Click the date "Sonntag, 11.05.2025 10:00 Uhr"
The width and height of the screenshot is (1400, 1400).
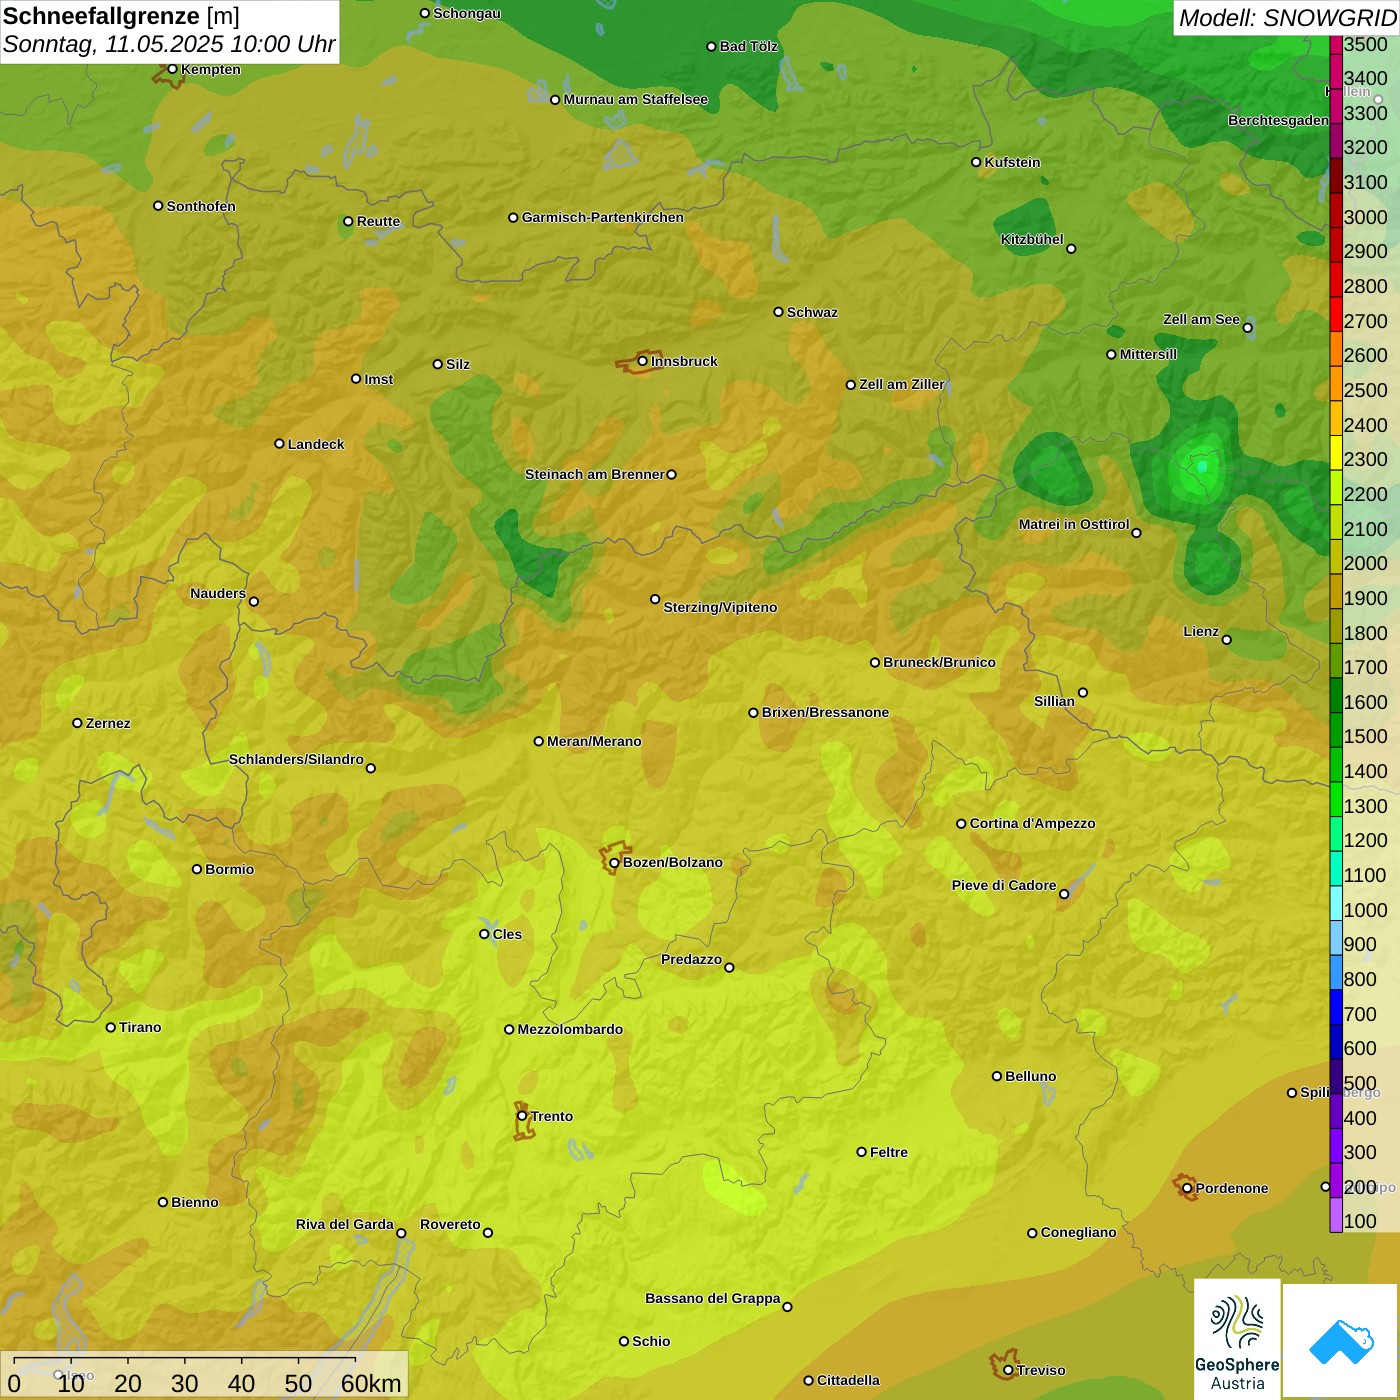coord(169,44)
